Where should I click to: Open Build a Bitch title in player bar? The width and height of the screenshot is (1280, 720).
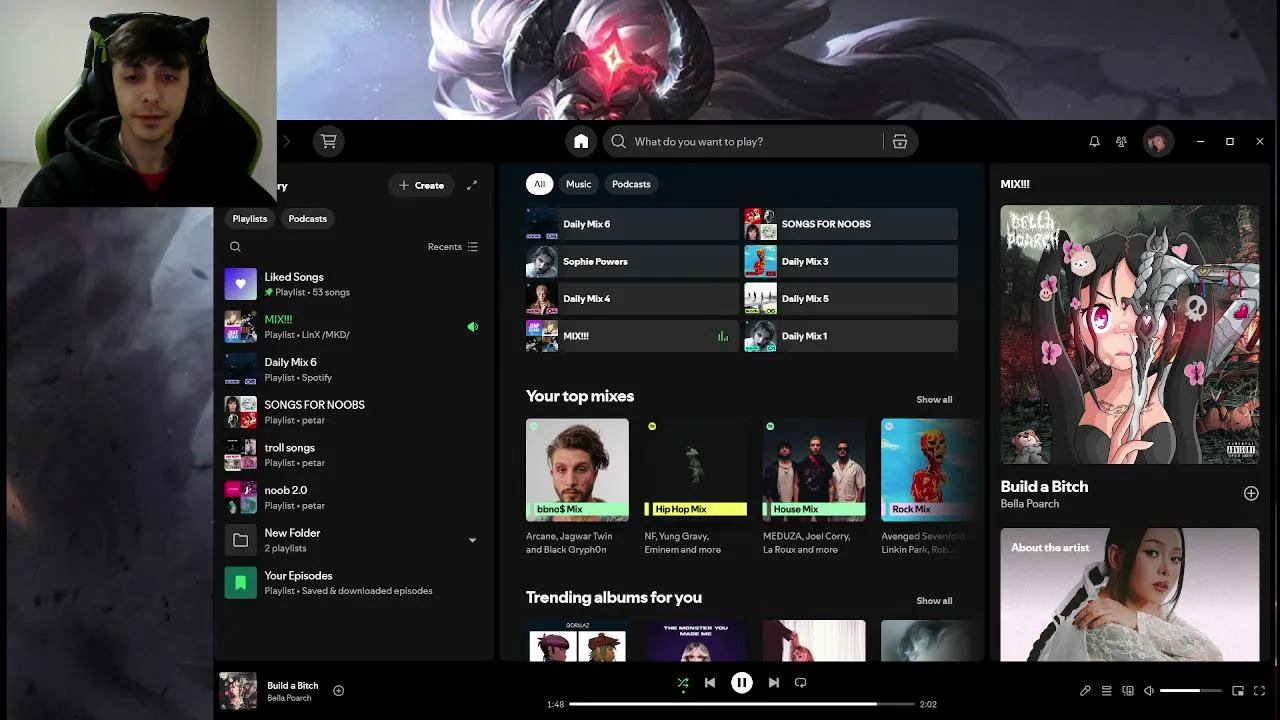(x=292, y=685)
